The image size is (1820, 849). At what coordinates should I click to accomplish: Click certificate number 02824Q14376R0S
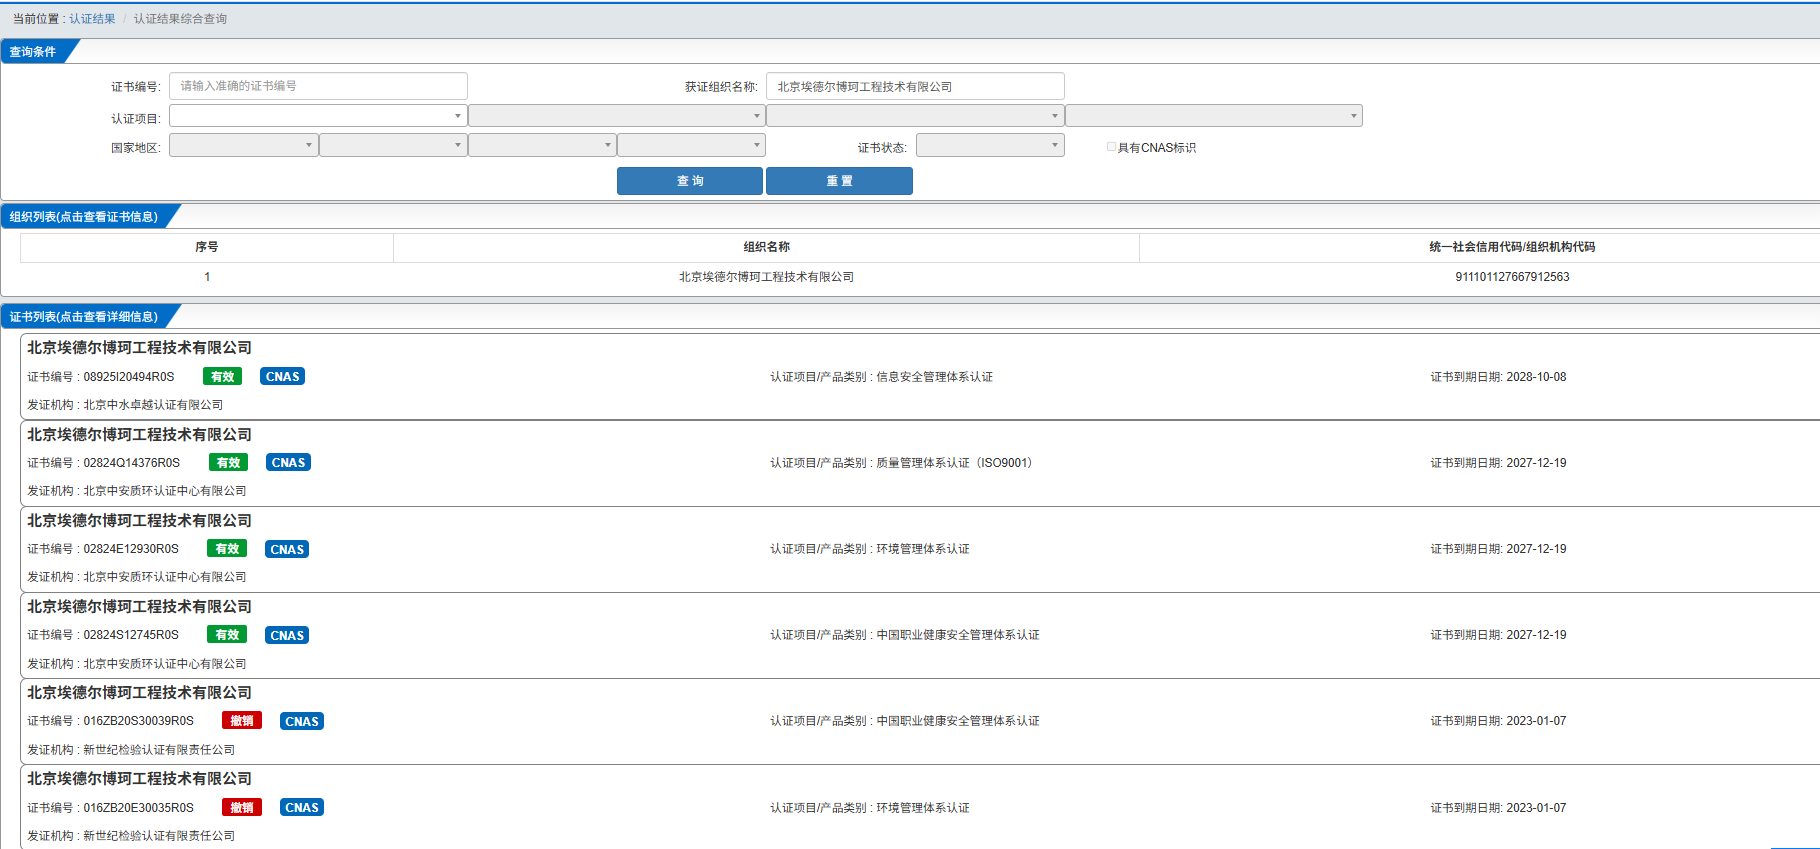click(x=132, y=463)
